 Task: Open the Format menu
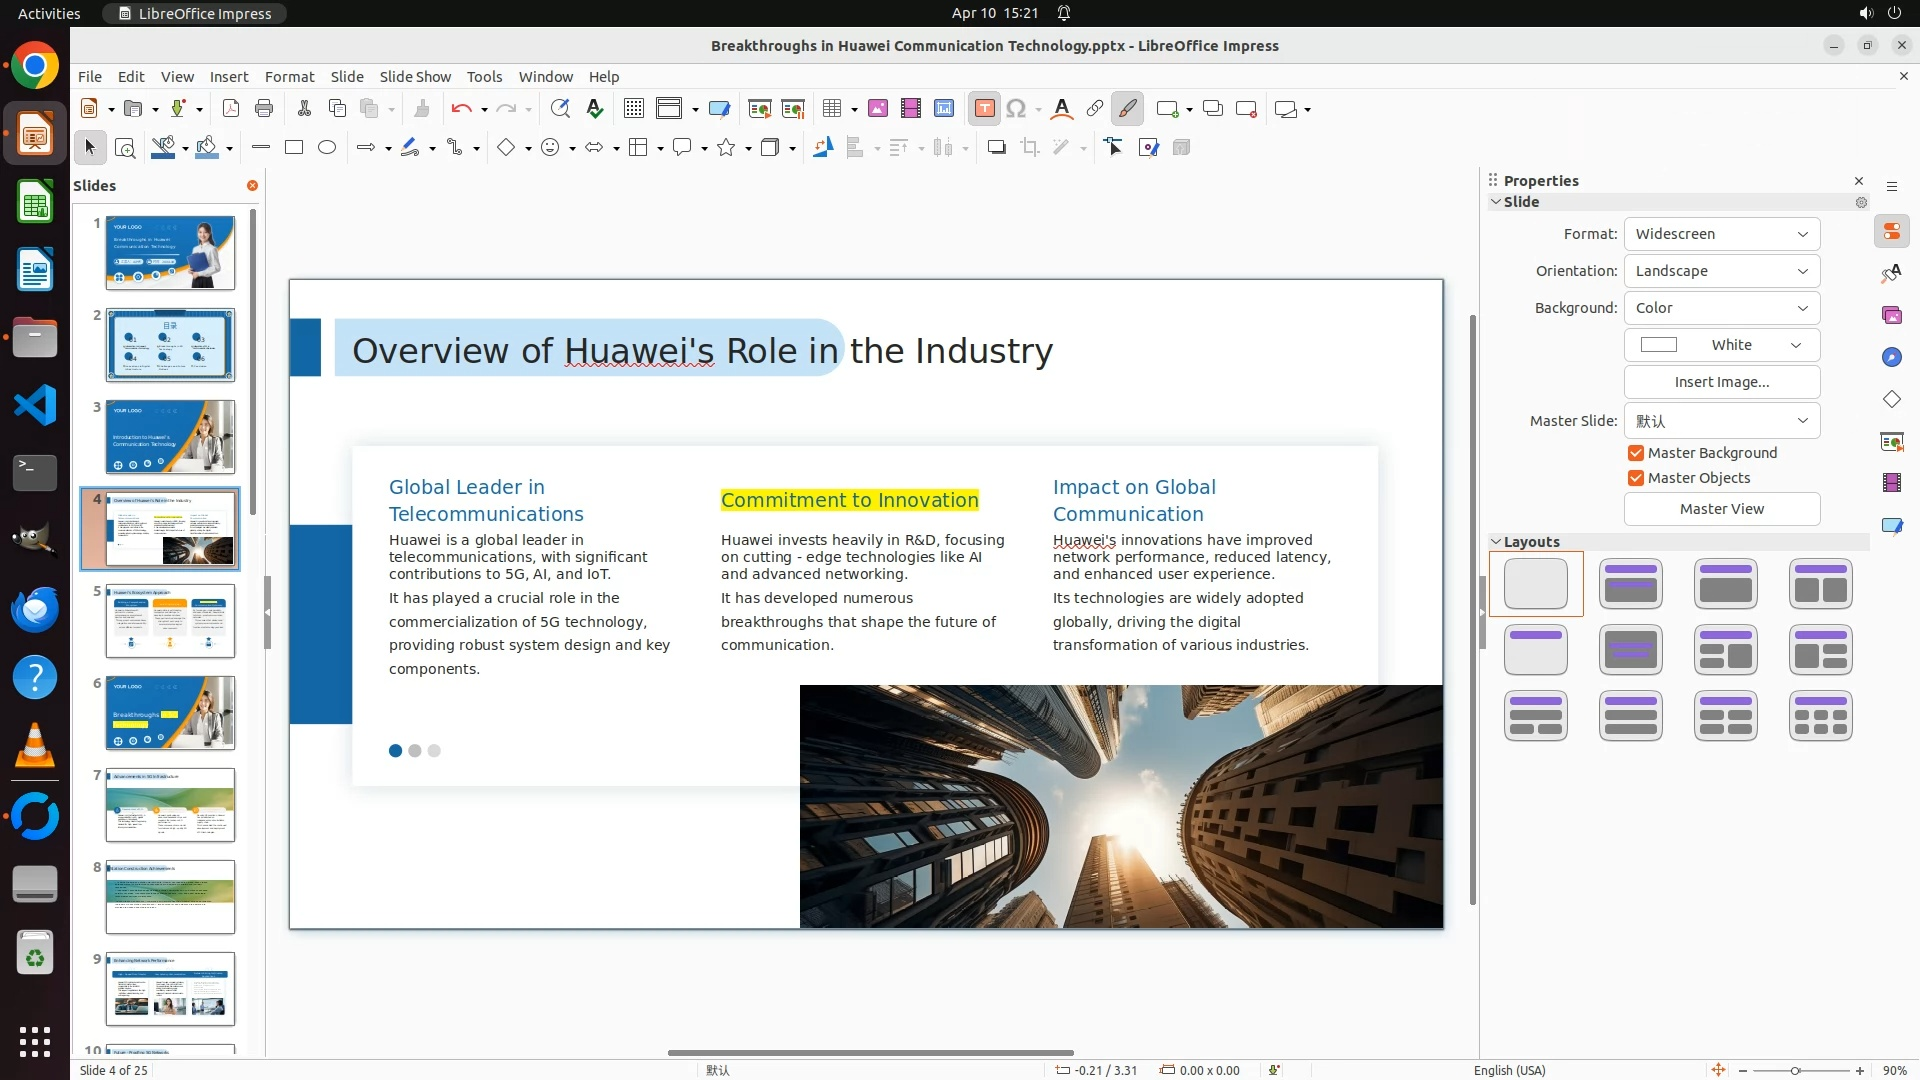point(289,77)
